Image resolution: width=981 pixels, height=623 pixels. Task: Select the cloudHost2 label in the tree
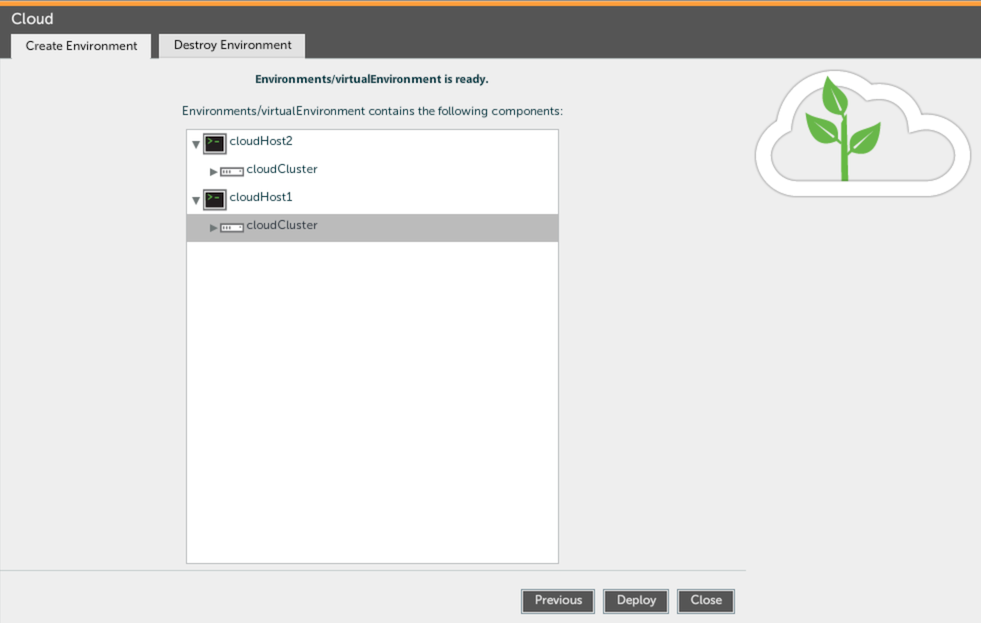click(261, 141)
